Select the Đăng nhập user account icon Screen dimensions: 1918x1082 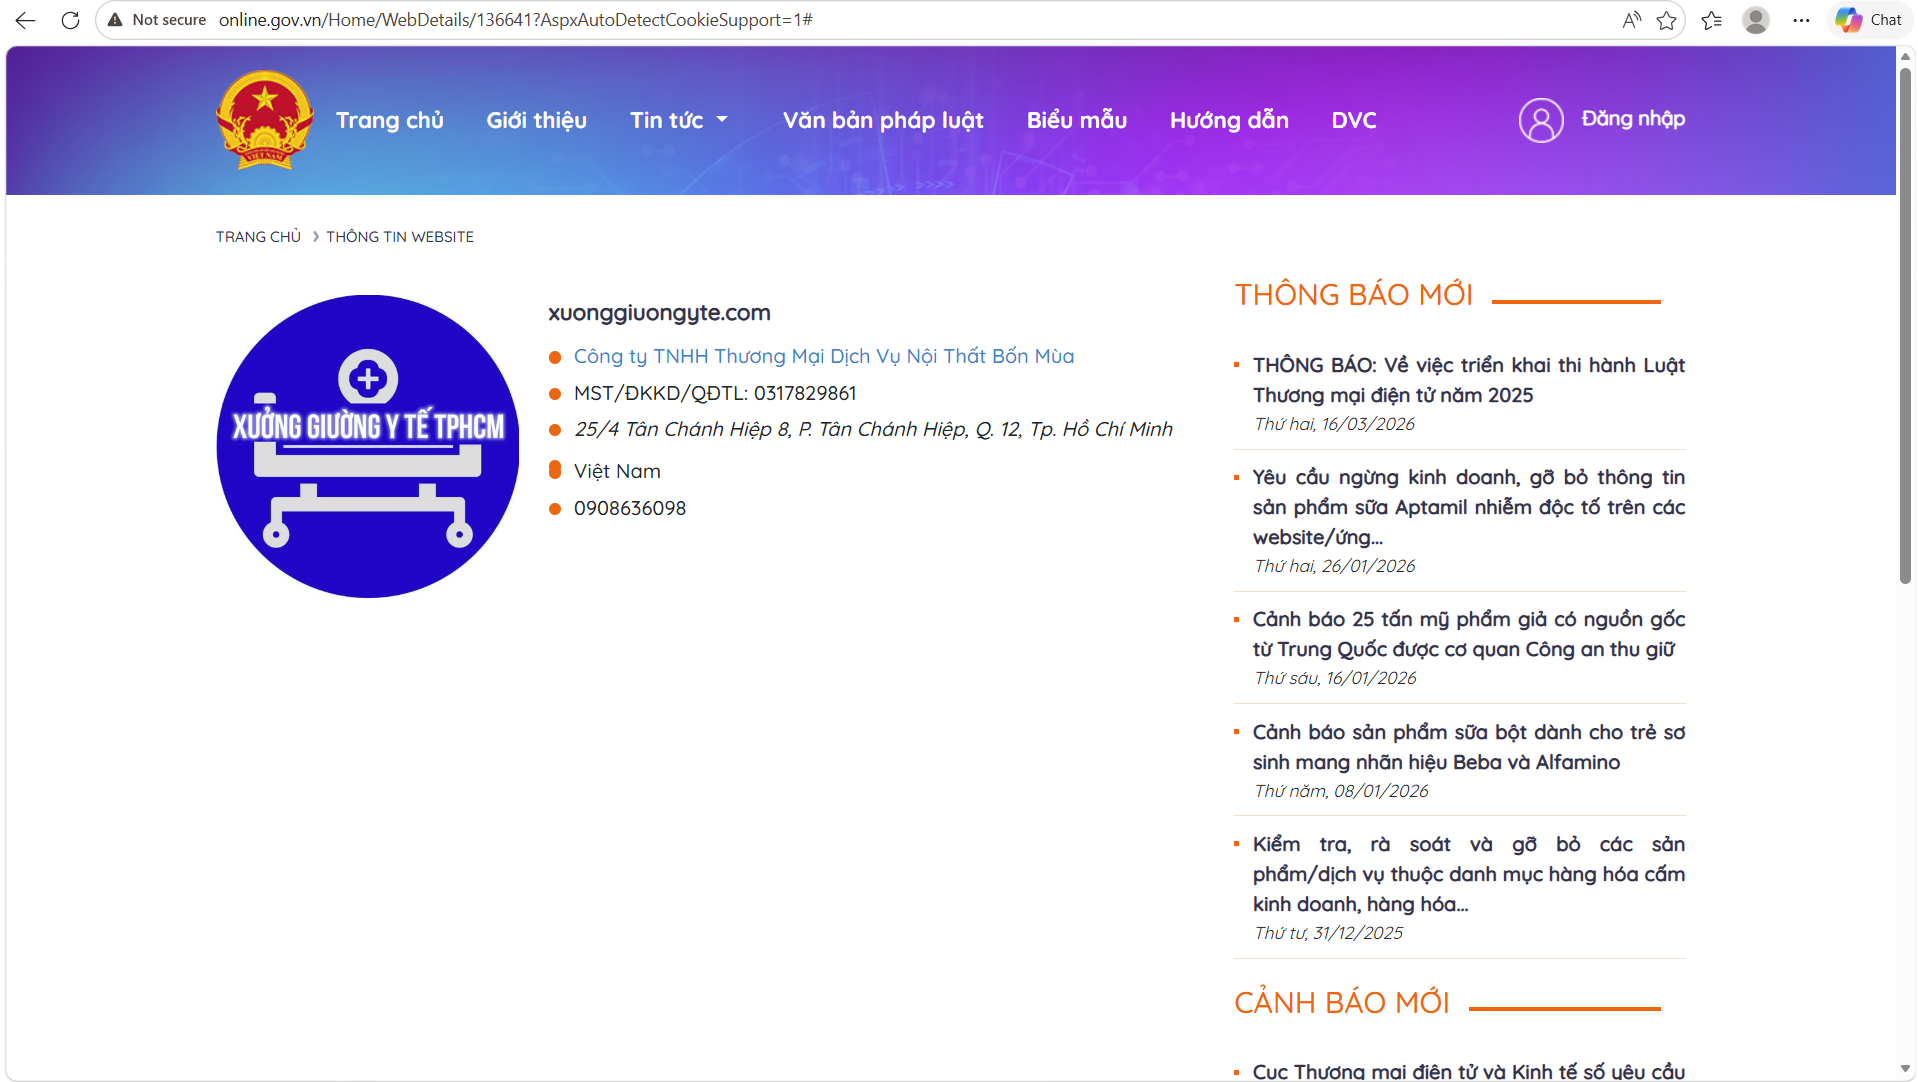tap(1540, 119)
